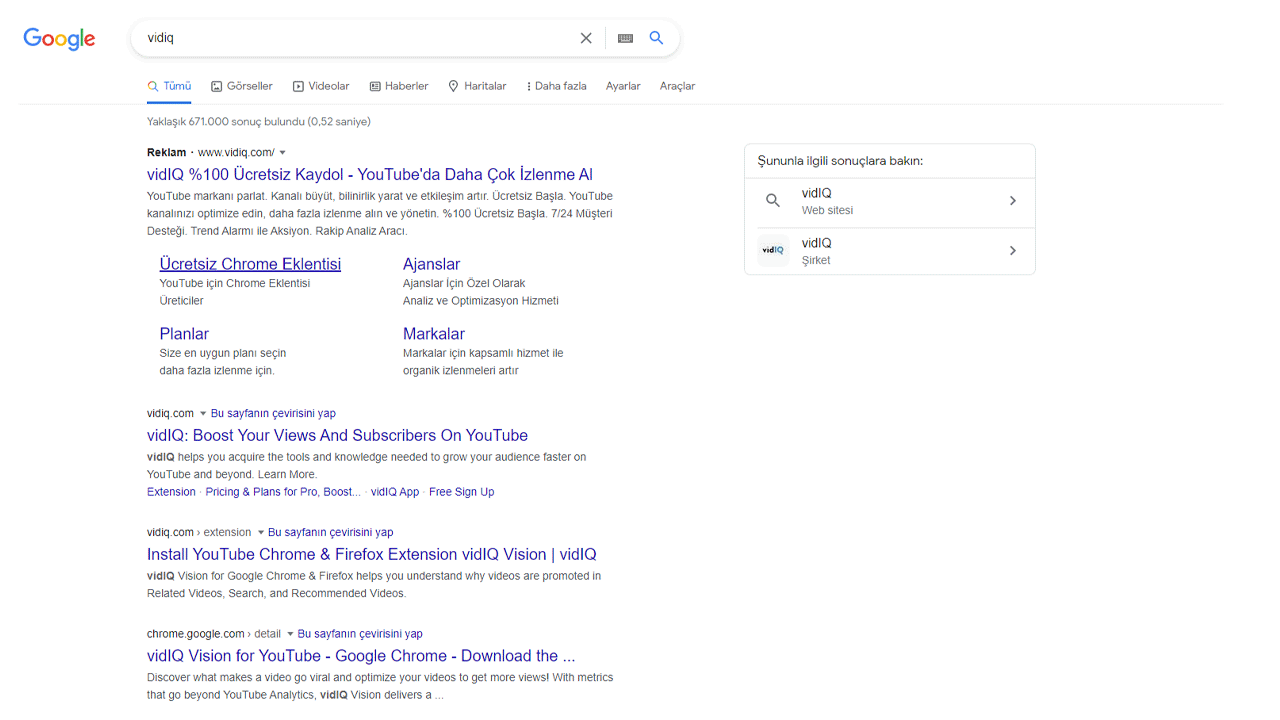Expand the Daha fazla menu

(557, 86)
